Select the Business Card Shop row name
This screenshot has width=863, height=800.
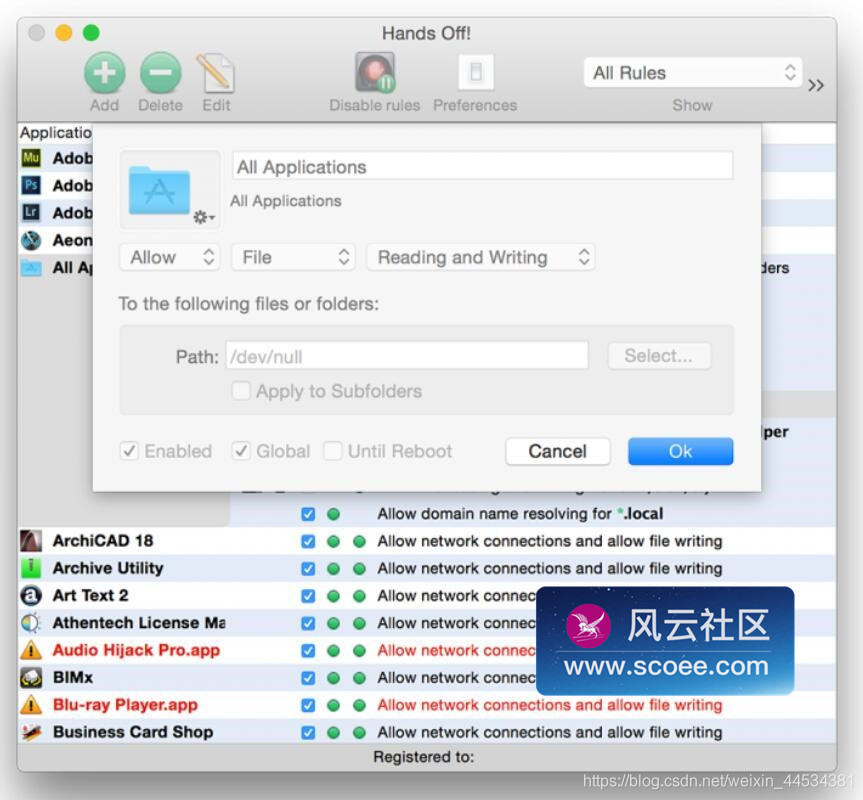click(x=133, y=732)
